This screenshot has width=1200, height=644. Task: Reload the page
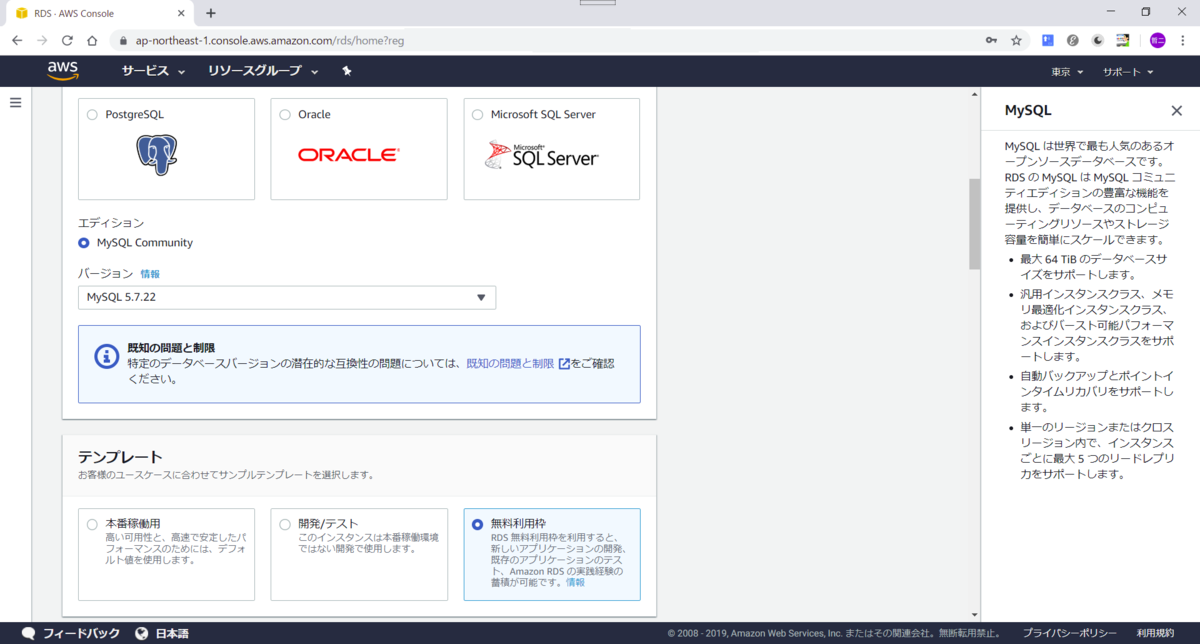pos(67,41)
